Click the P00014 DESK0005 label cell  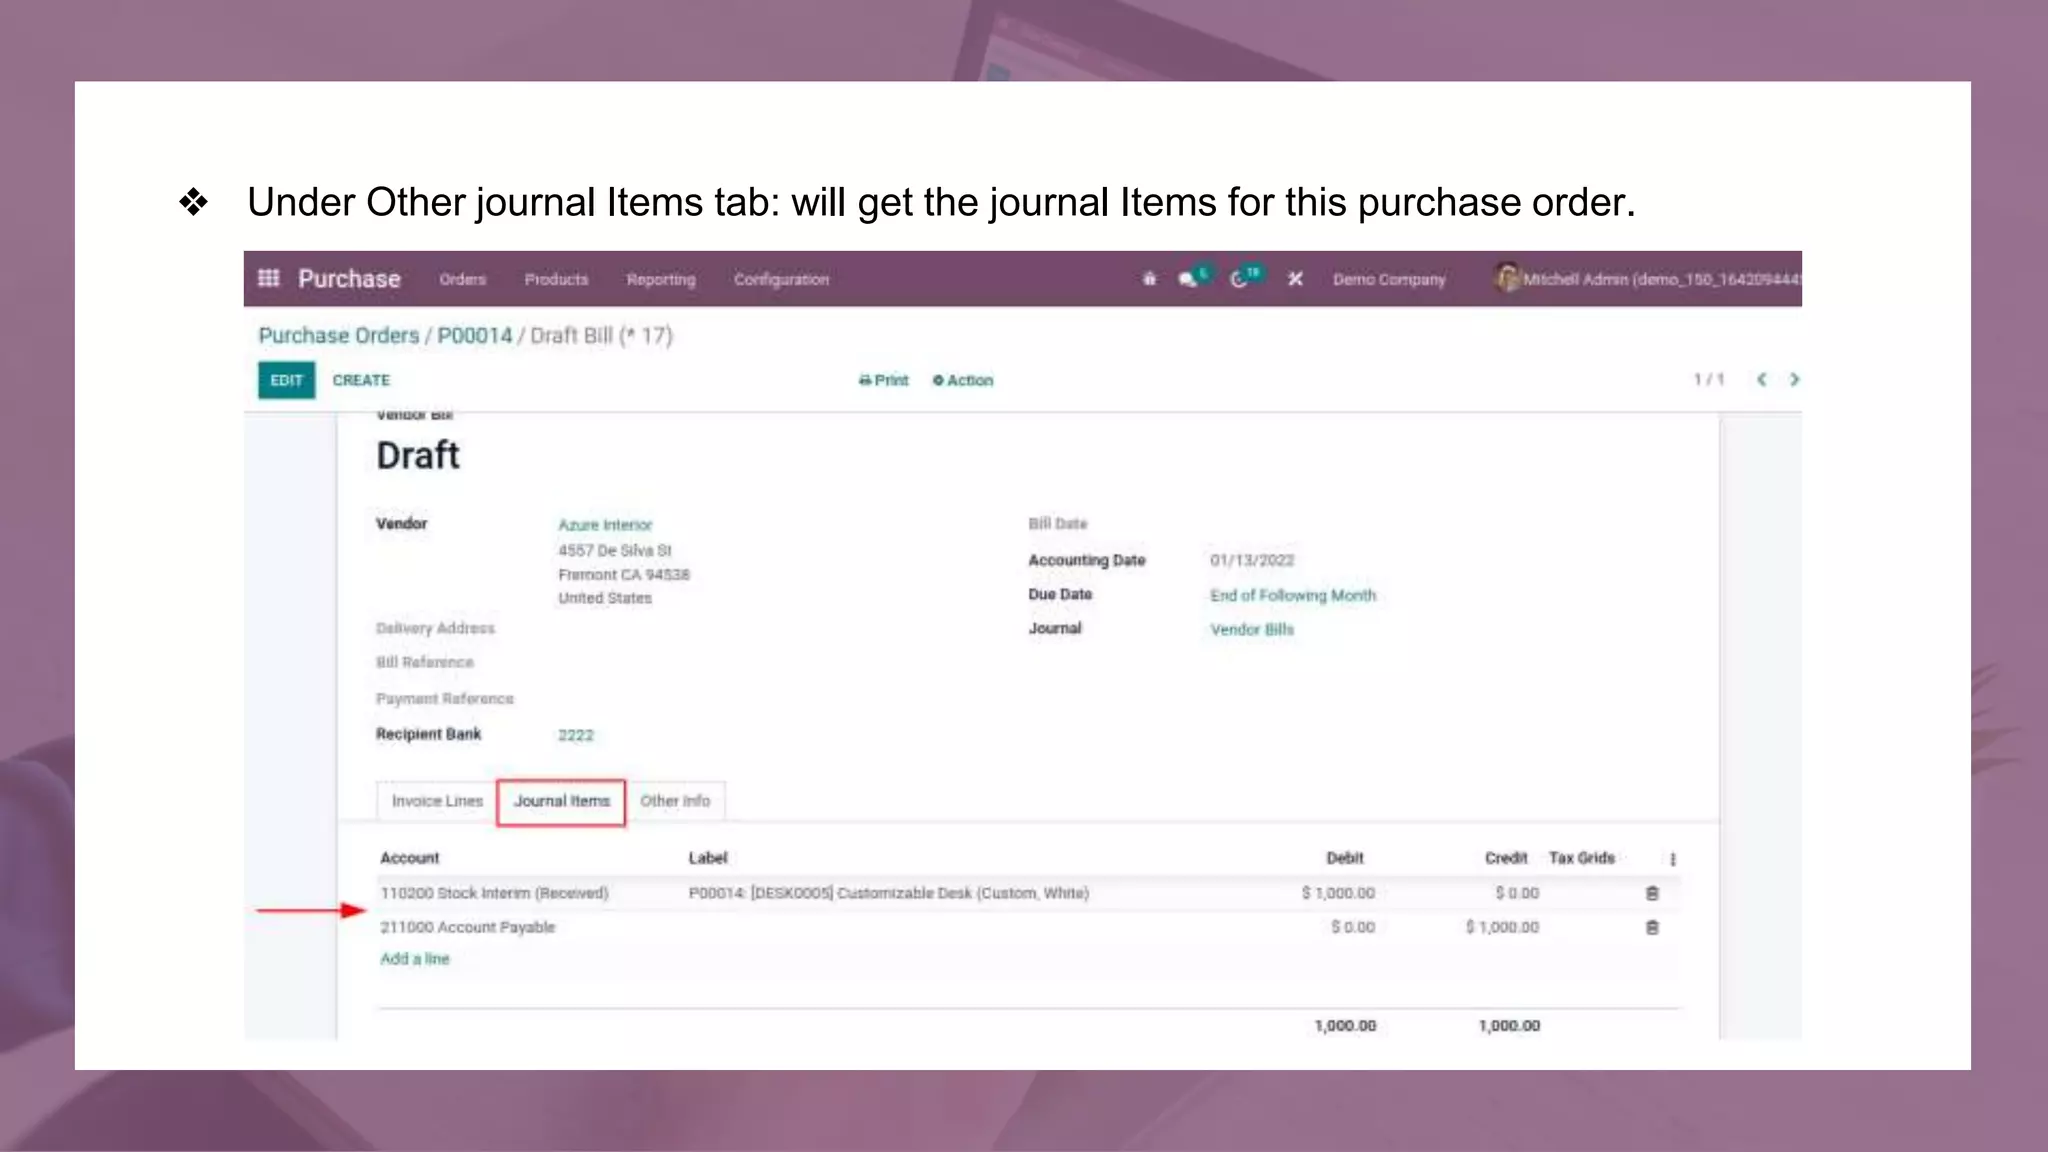[888, 893]
